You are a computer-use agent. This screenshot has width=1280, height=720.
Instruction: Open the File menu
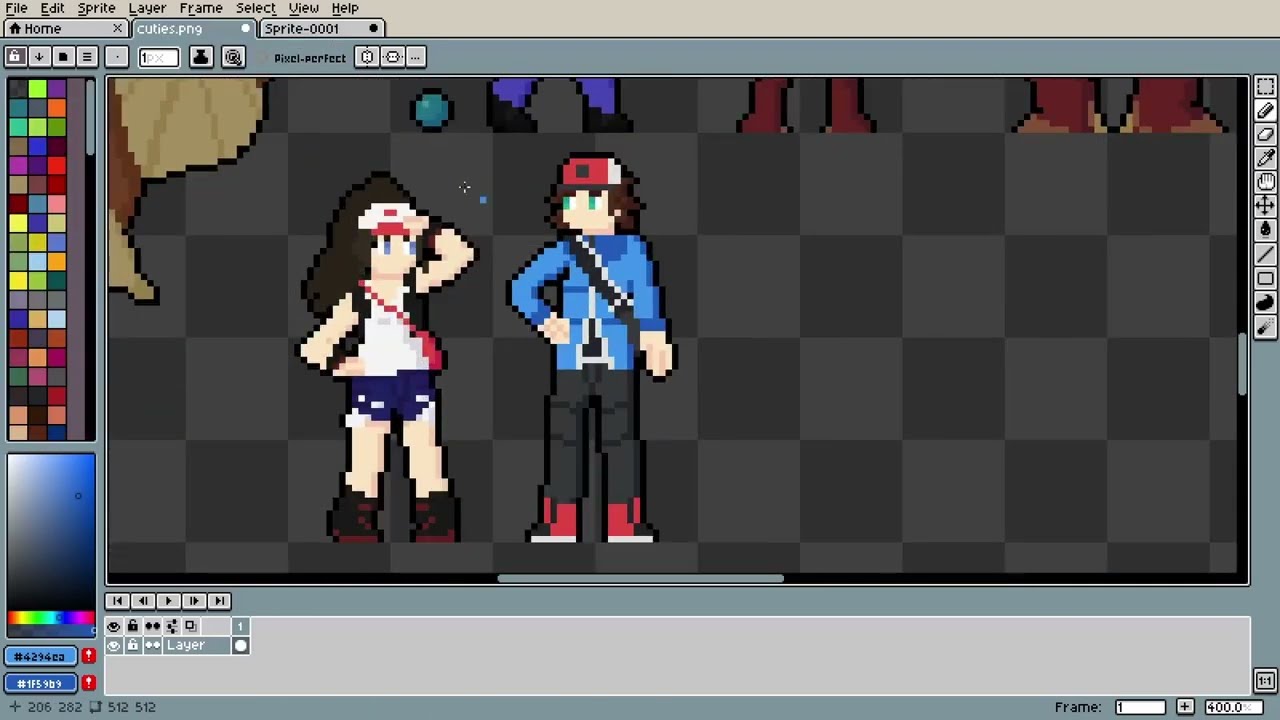(x=16, y=8)
